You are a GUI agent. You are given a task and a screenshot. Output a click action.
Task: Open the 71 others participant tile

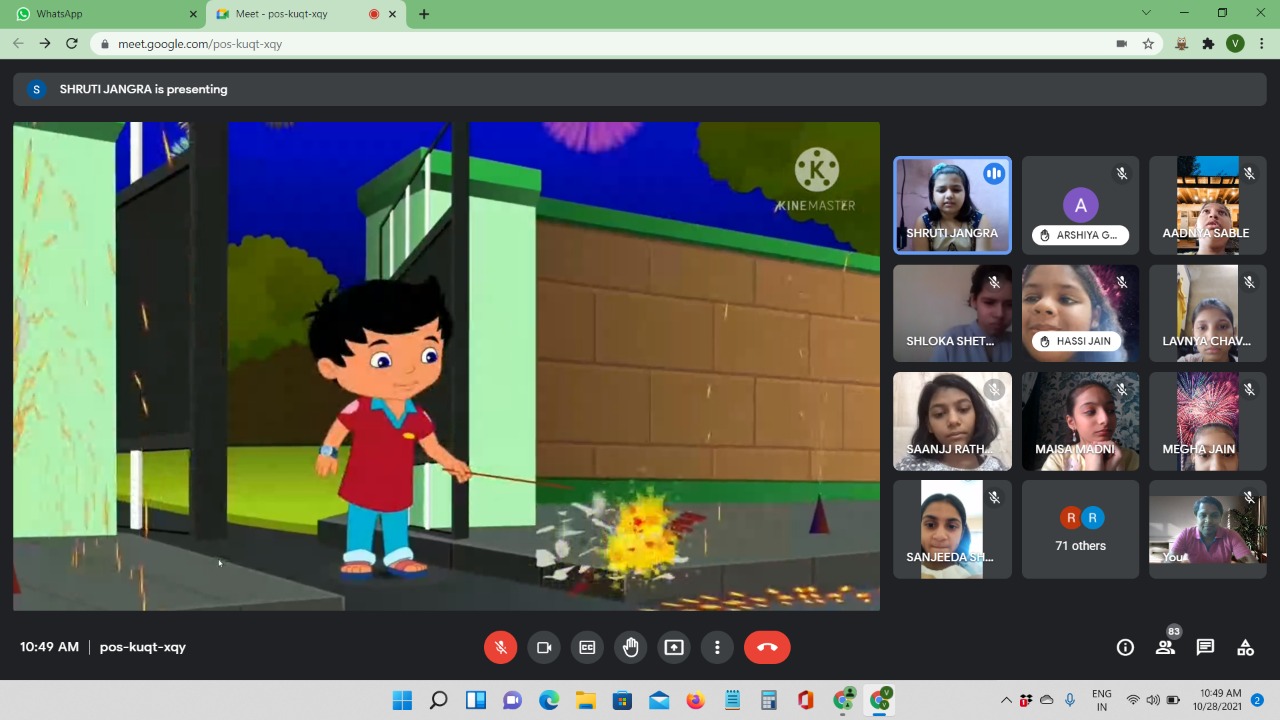pyautogui.click(x=1080, y=529)
